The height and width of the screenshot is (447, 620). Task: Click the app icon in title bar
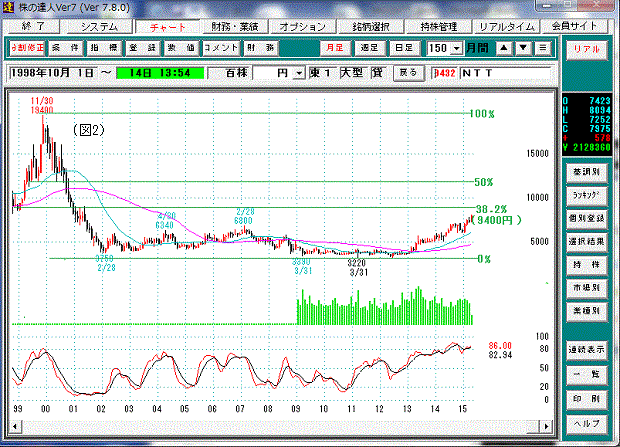[x=8, y=7]
